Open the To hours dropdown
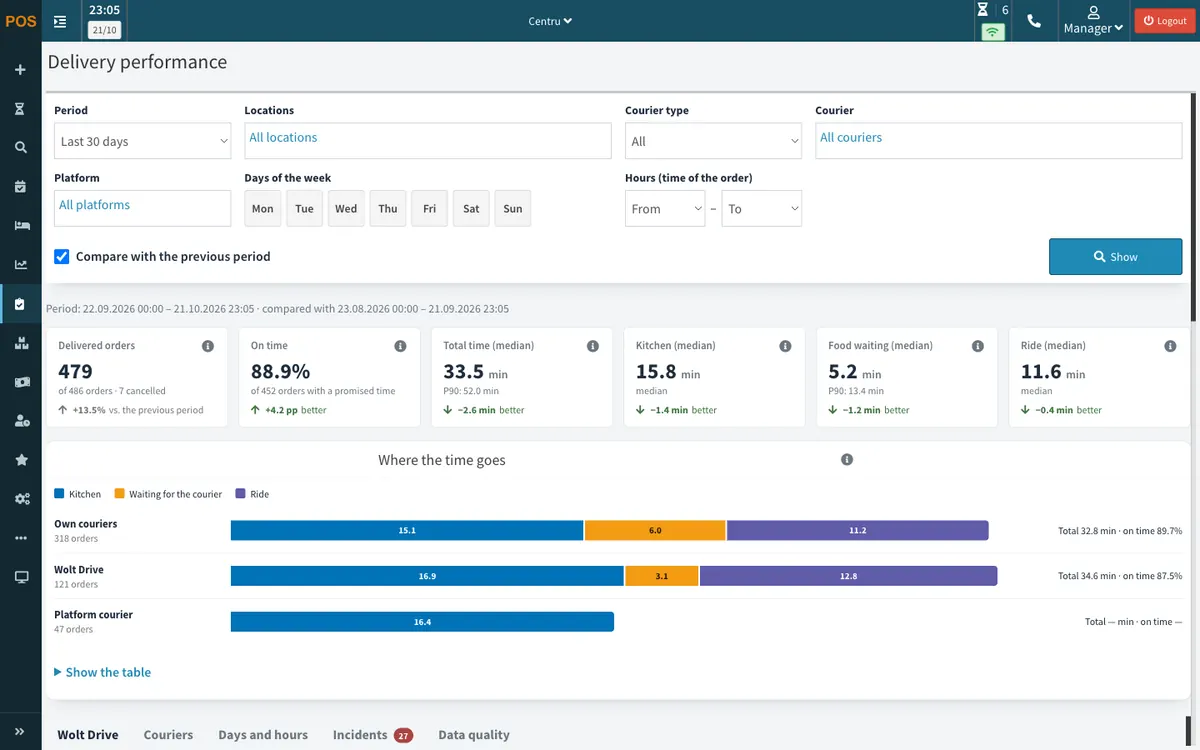Image resolution: width=1200 pixels, height=750 pixels. point(762,208)
